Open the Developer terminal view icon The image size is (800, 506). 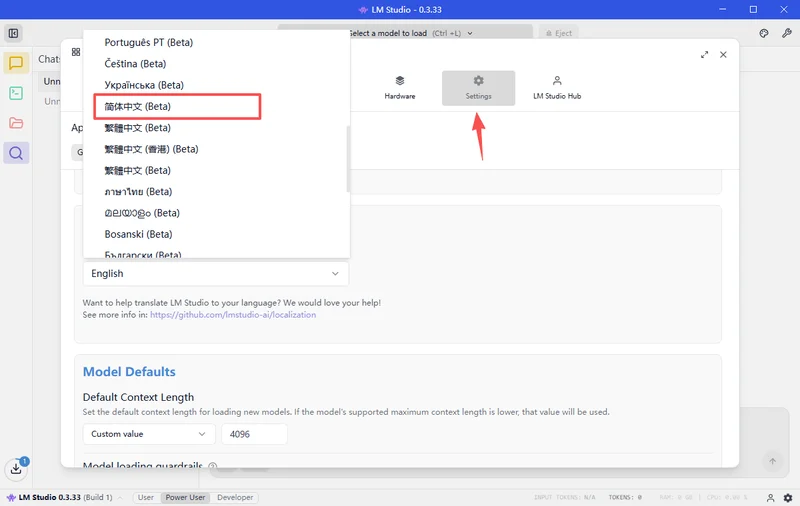pyautogui.click(x=16, y=93)
